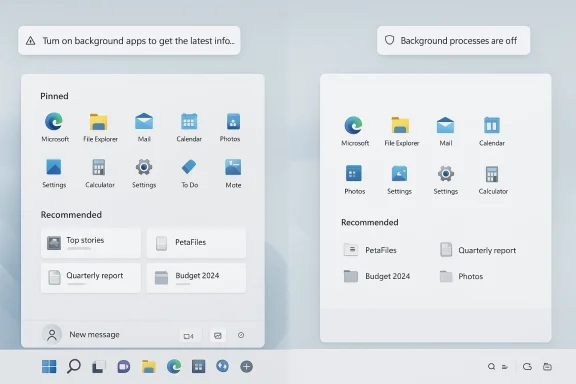Image resolution: width=576 pixels, height=384 pixels.
Task: Open Photos folder in right Recommended list
Action: 461,276
